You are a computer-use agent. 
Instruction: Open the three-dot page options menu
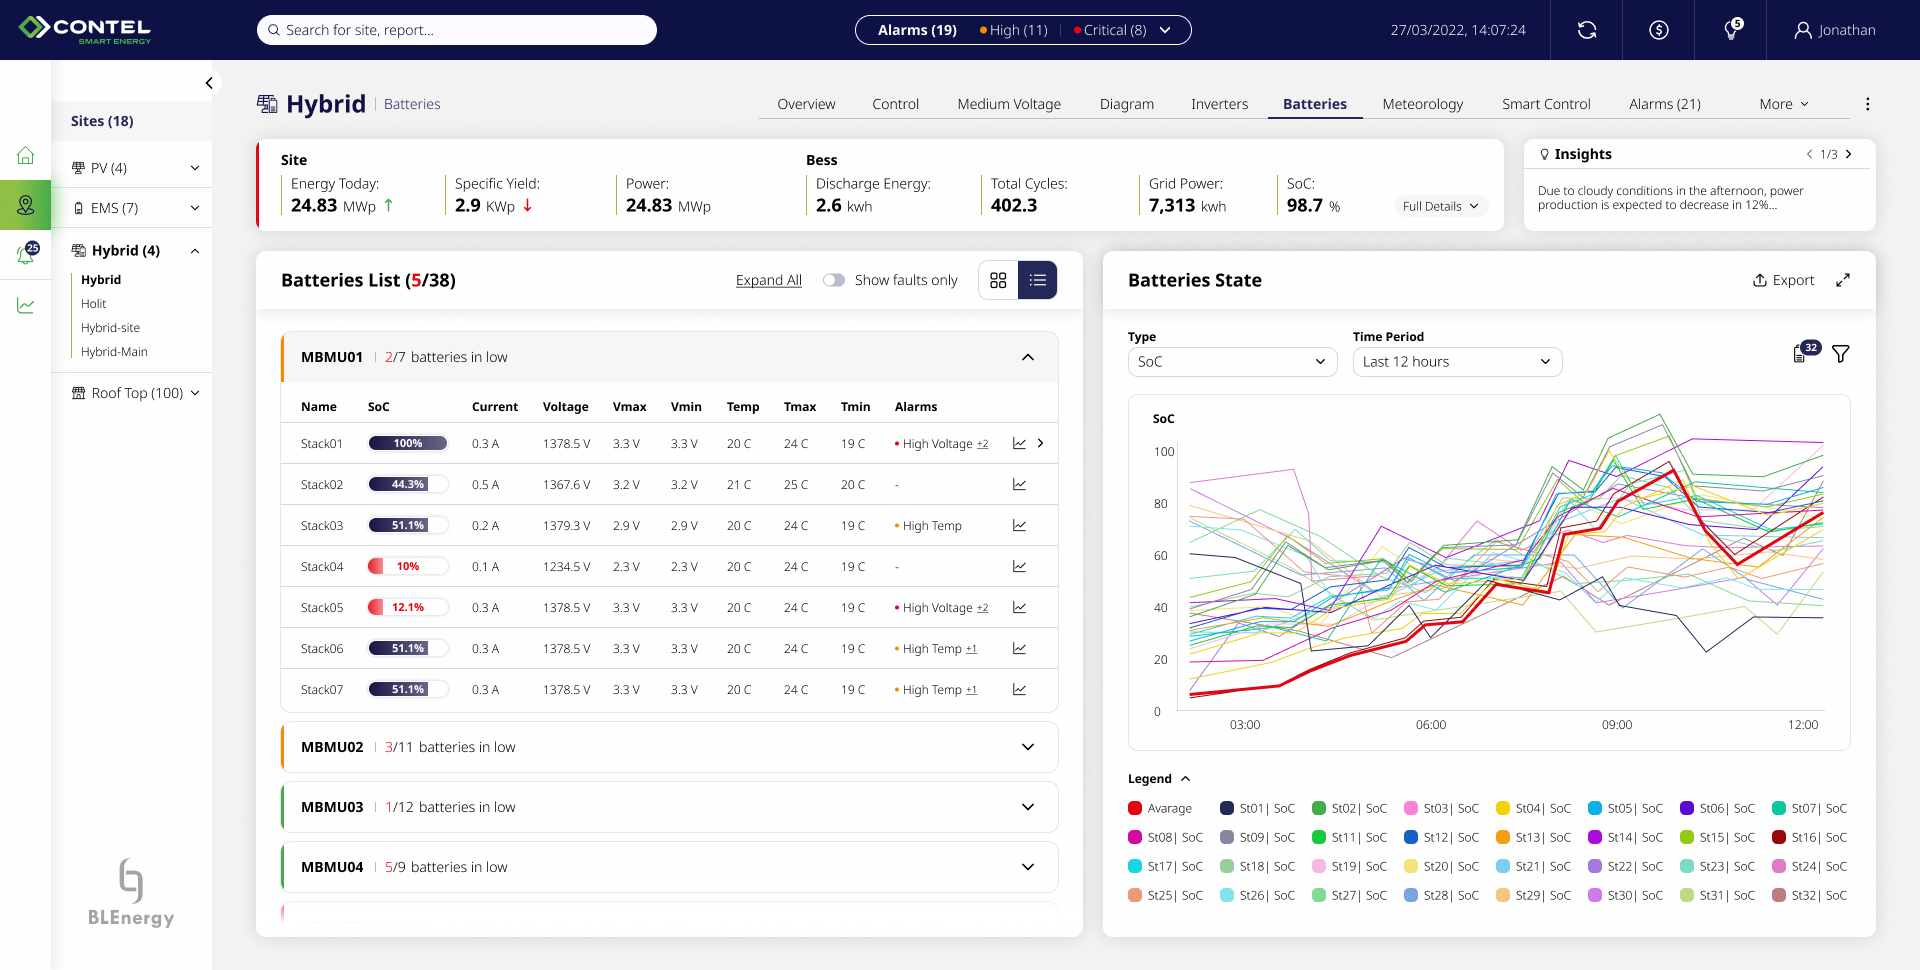(1867, 104)
